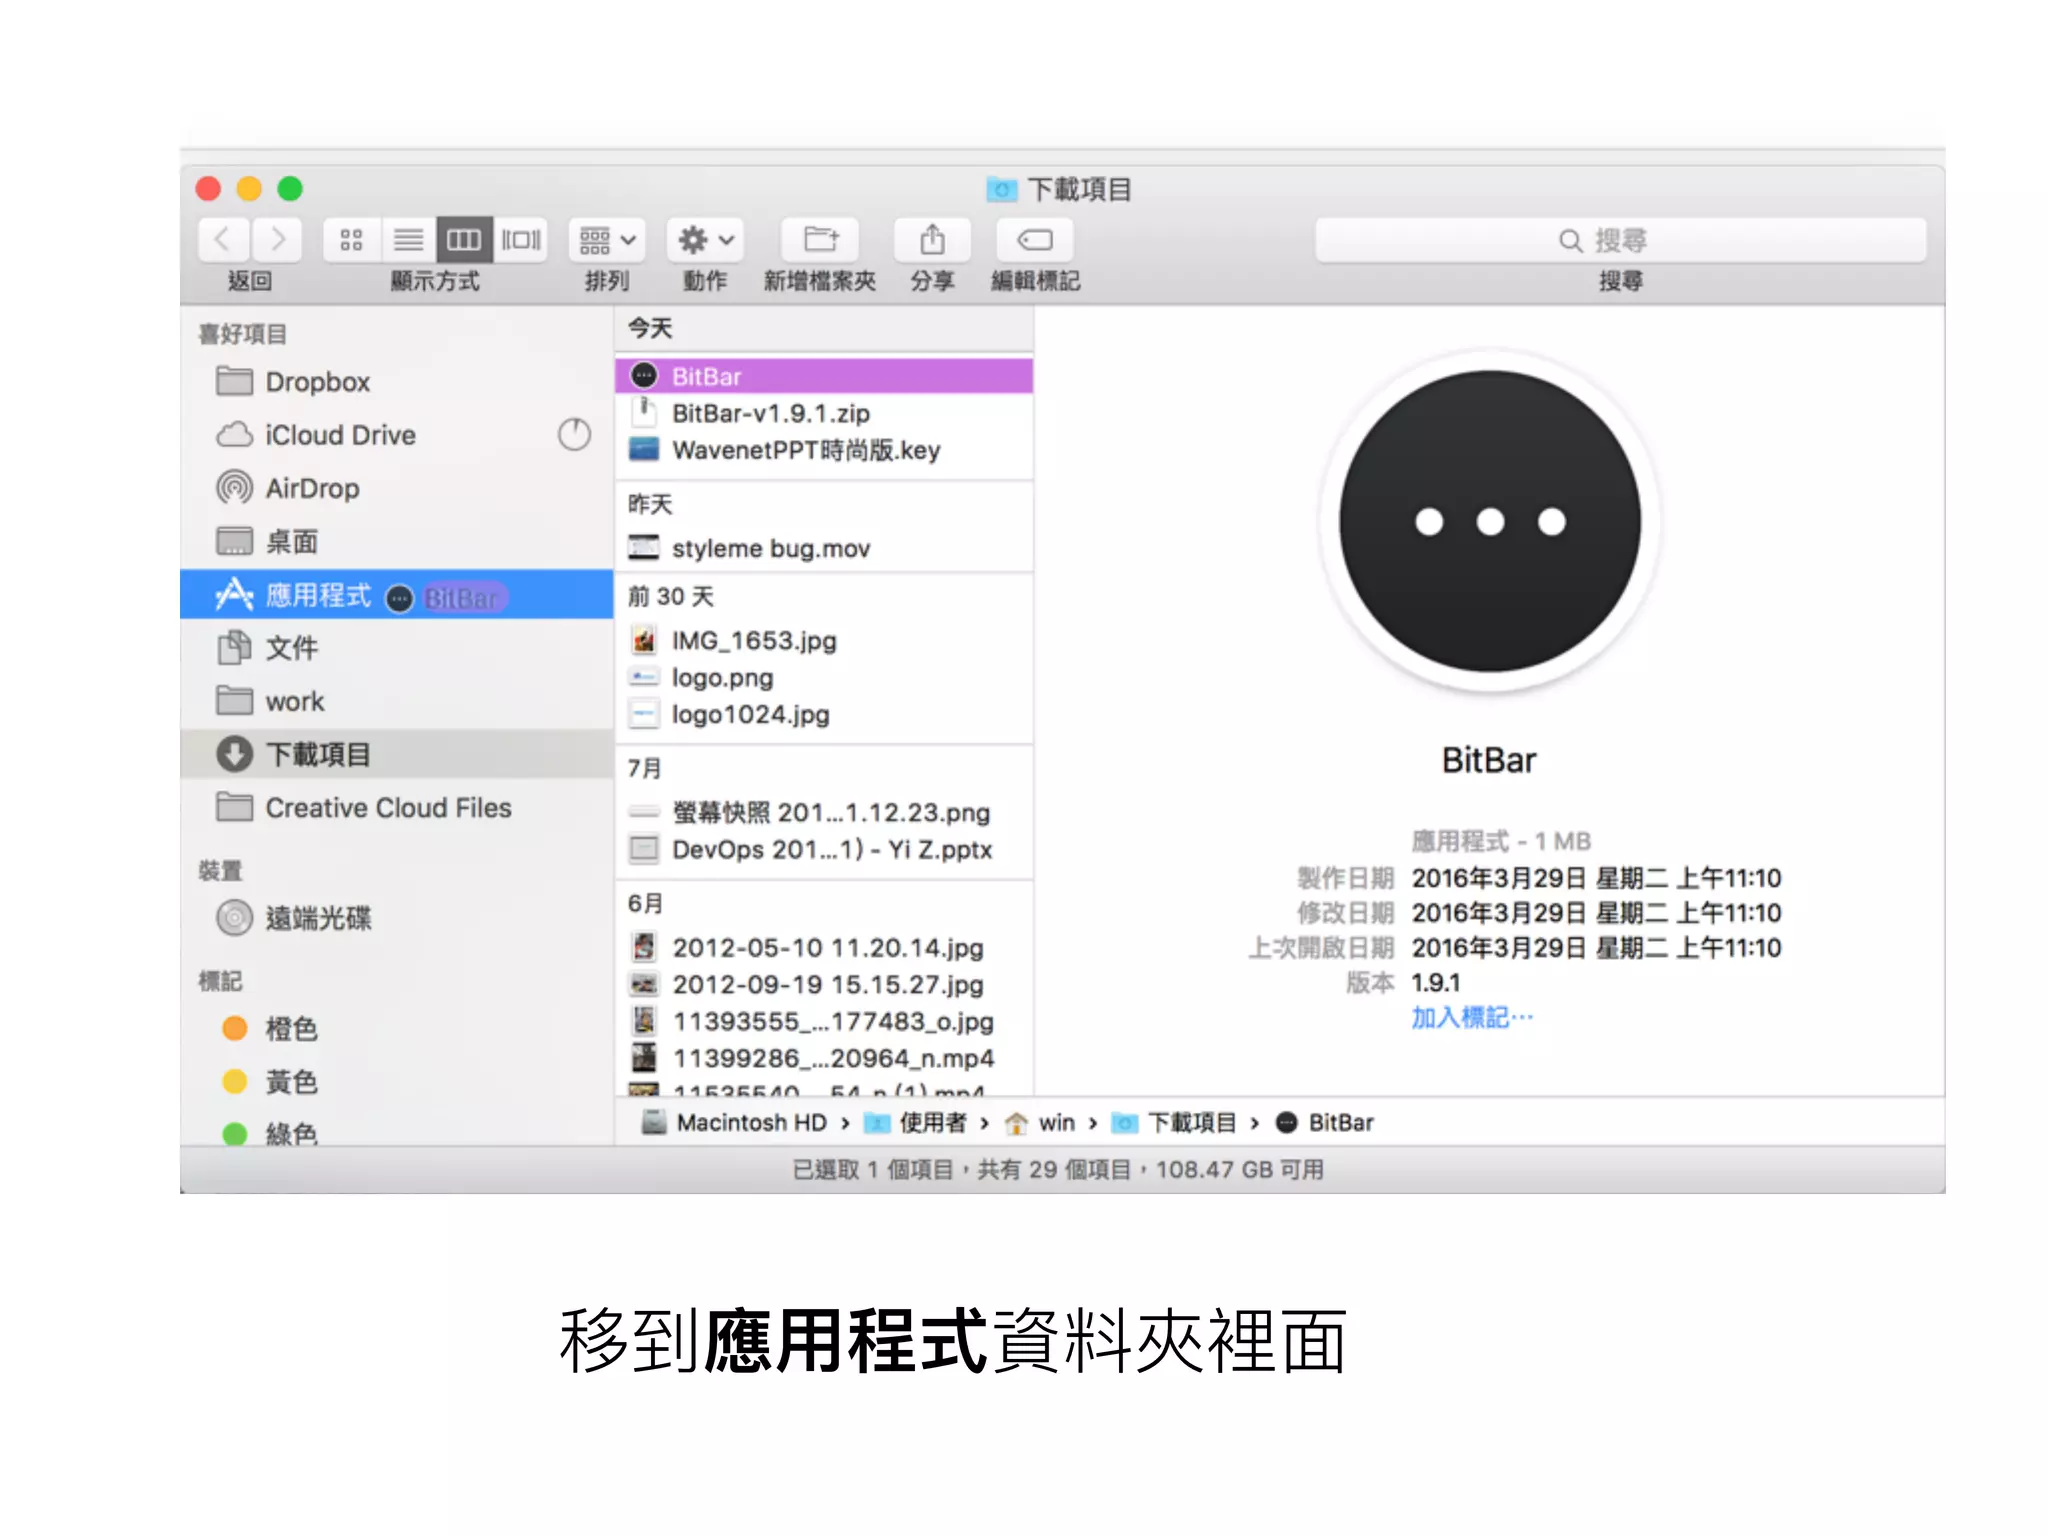The width and height of the screenshot is (2048, 1536).
Task: Open iCloud Drive in the sidebar
Action: pos(340,435)
